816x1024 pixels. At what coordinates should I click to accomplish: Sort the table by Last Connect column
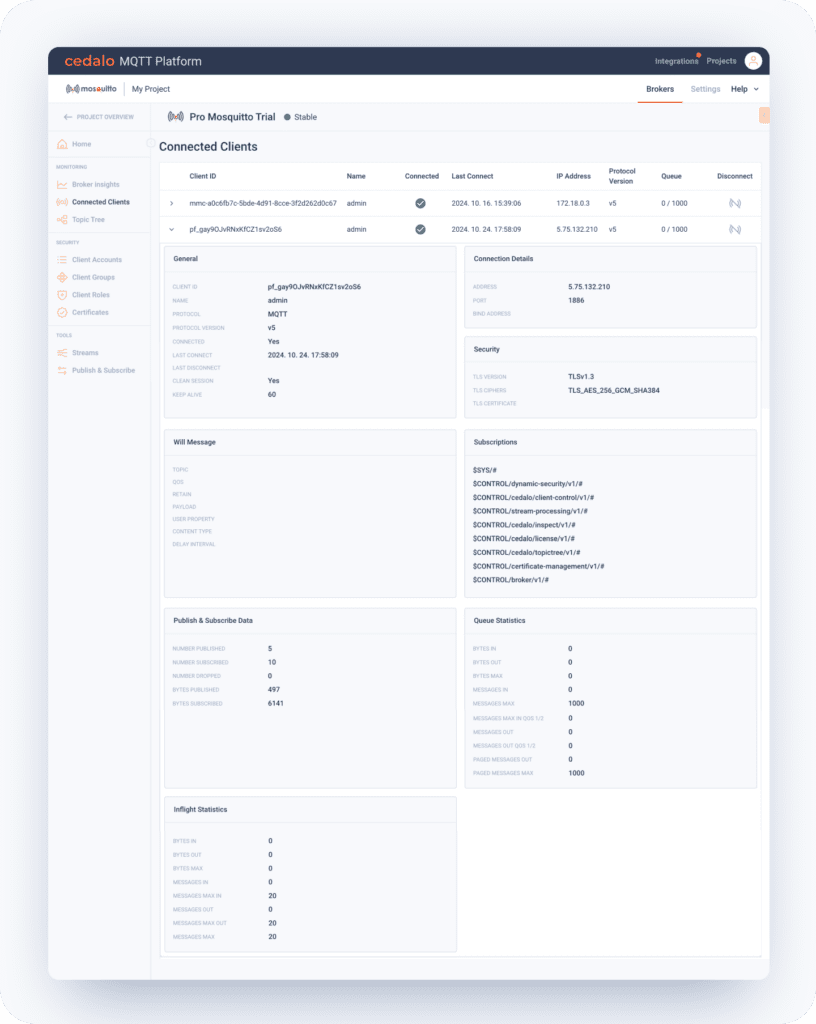472,176
